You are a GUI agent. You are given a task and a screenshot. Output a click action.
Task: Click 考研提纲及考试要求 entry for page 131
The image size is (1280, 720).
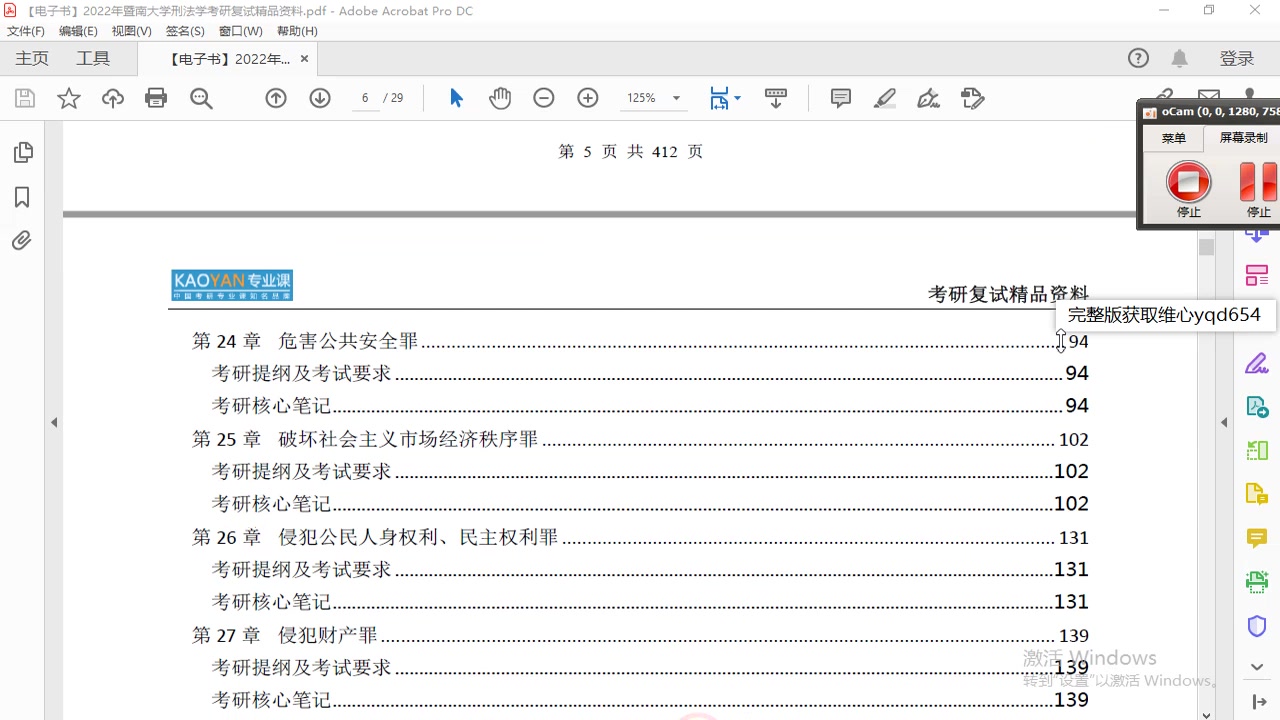[x=650, y=570]
